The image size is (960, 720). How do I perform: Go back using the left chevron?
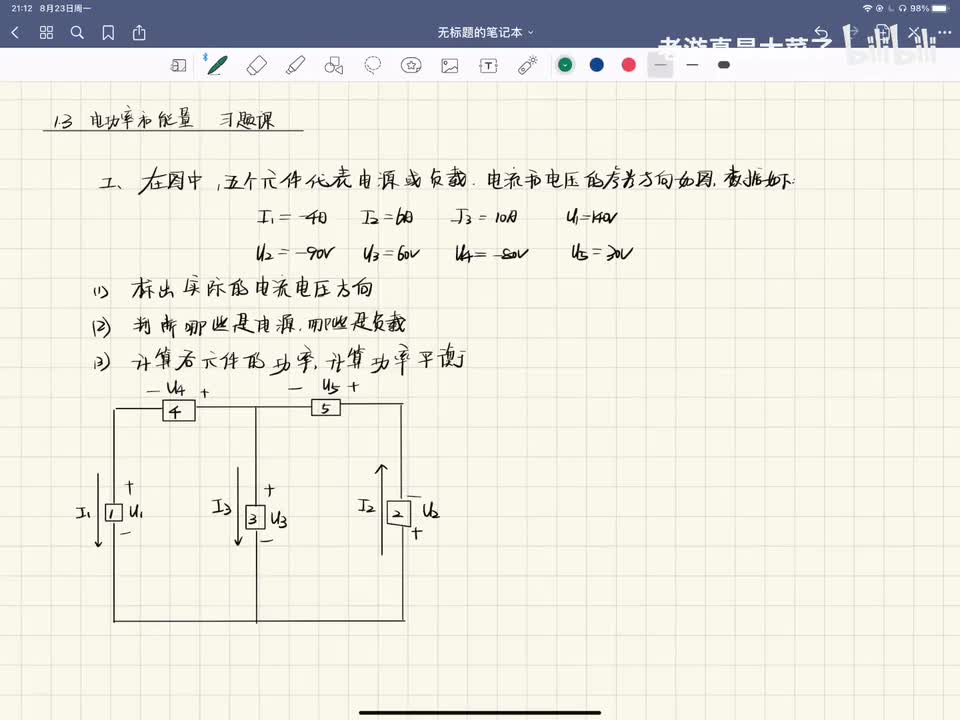coord(15,32)
